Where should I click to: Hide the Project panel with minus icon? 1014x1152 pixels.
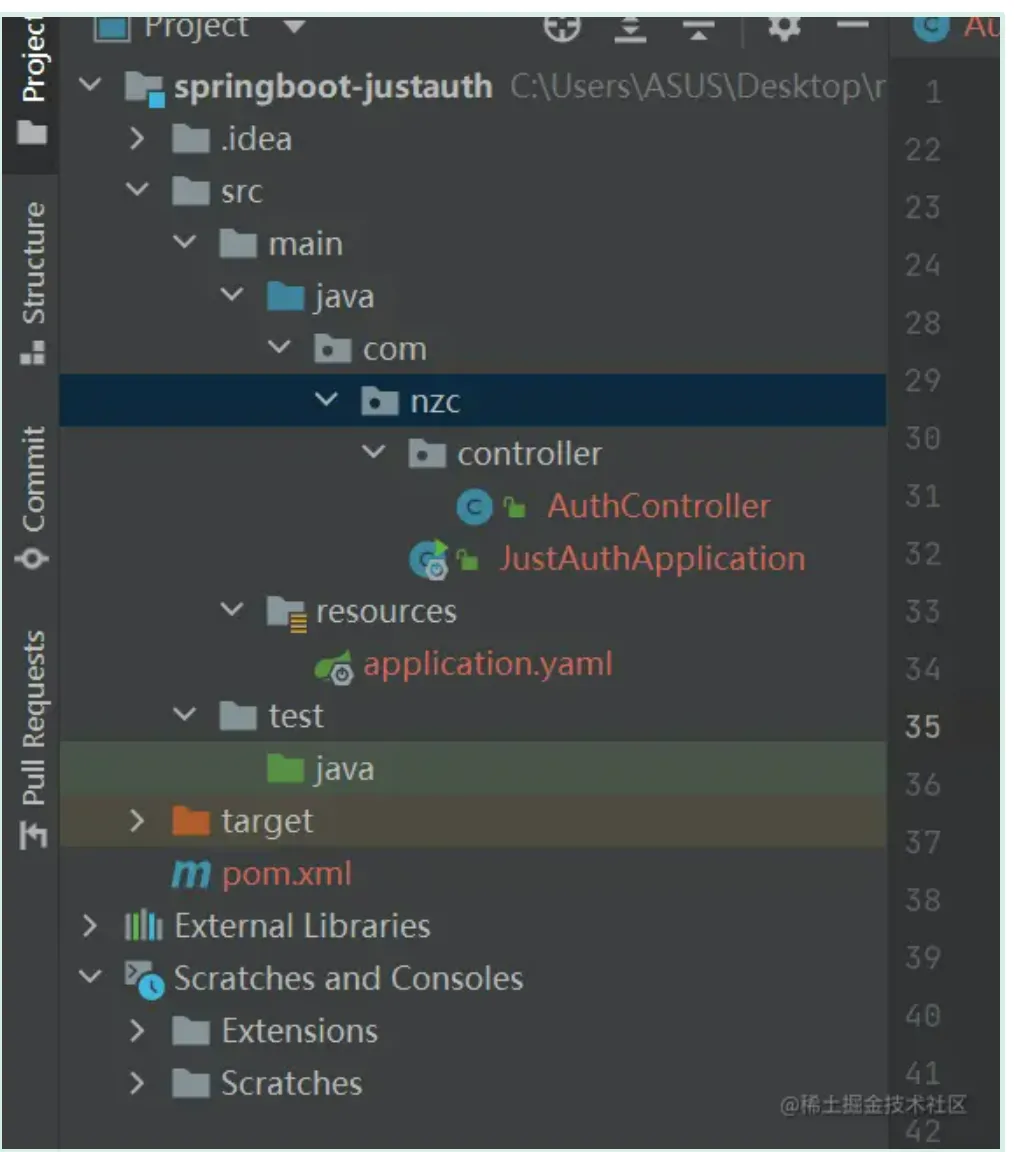pos(852,25)
